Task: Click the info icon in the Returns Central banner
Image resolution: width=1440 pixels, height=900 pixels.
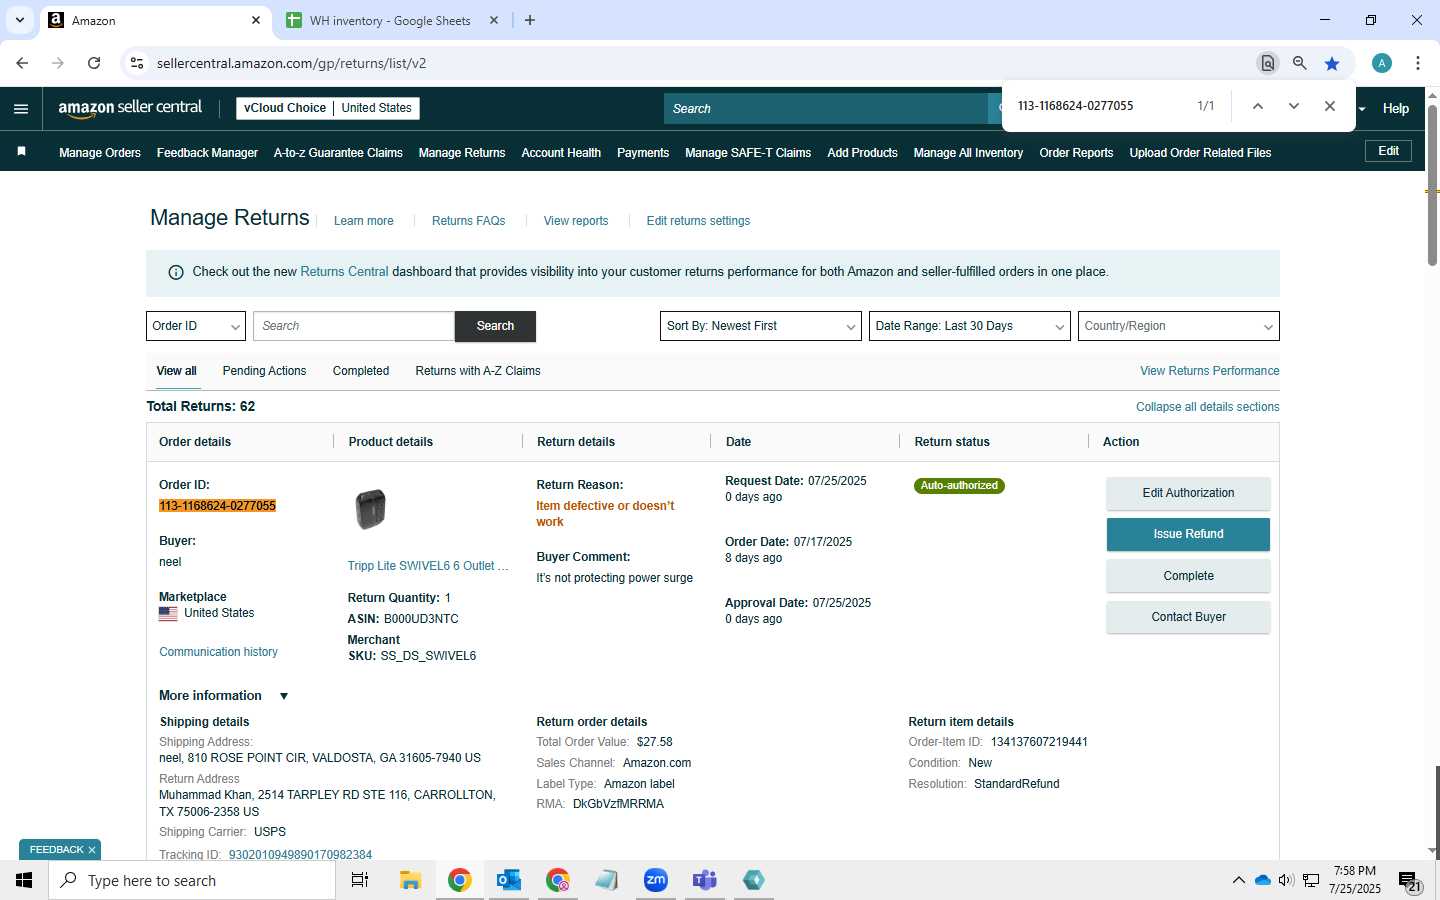Action: pyautogui.click(x=176, y=272)
